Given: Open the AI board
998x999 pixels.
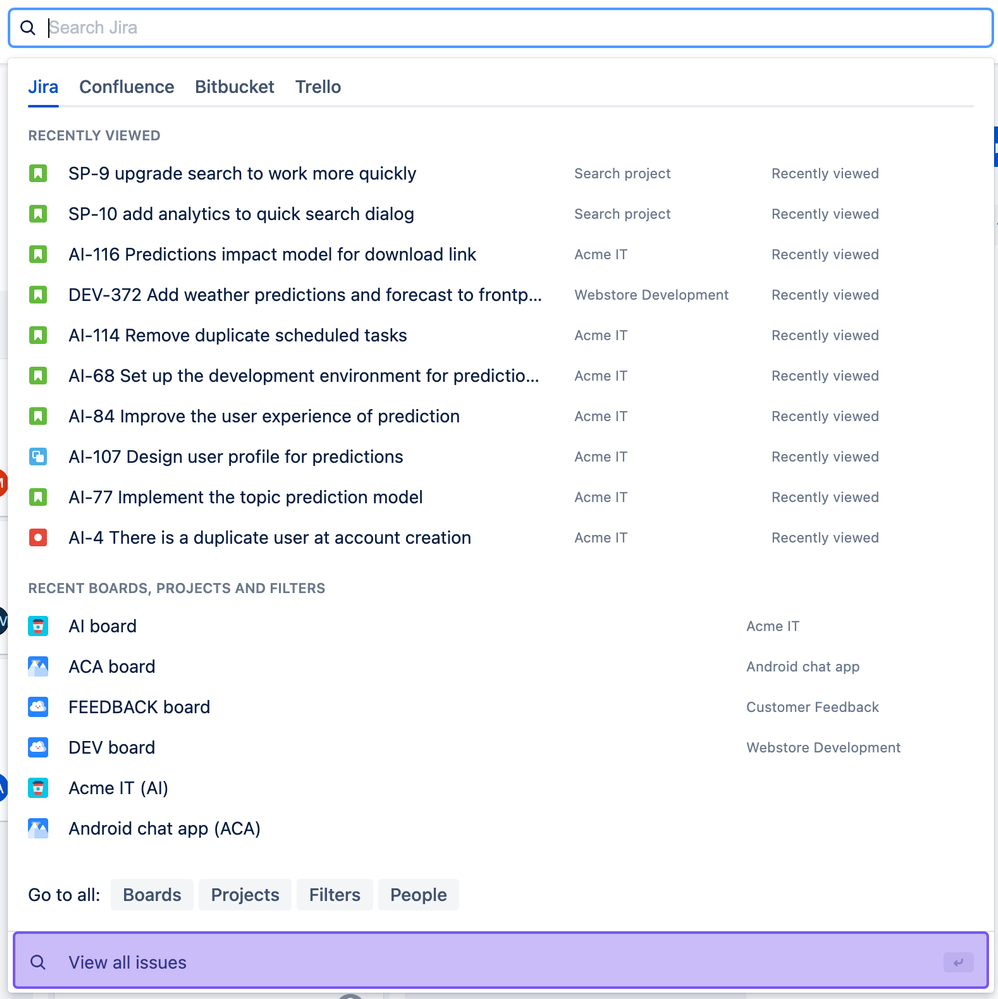Looking at the screenshot, I should click(103, 626).
